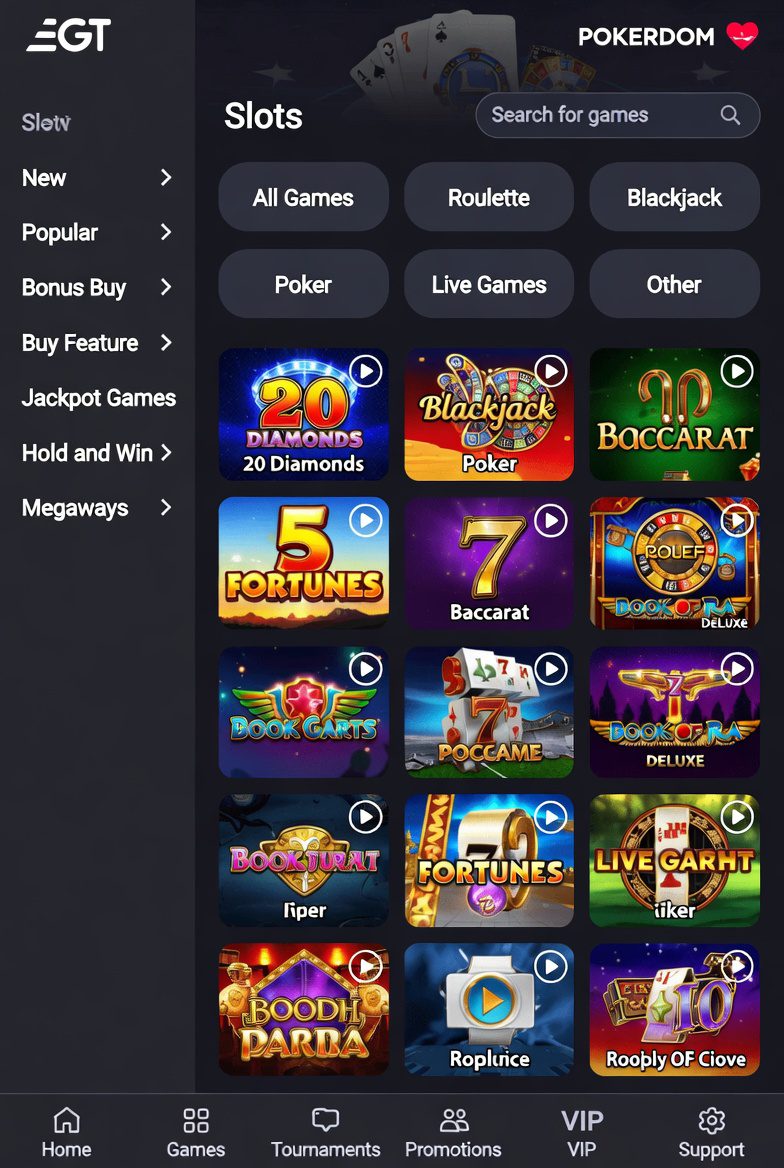Expand the Hold and Win chevron
The width and height of the screenshot is (784, 1168).
click(x=165, y=452)
